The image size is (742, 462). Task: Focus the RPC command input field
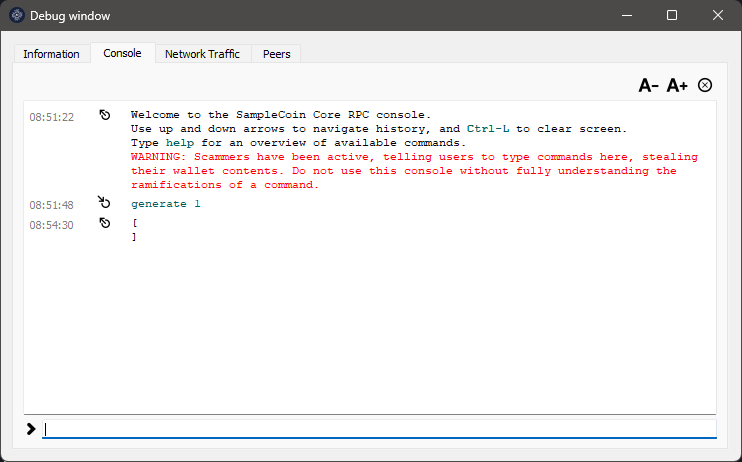point(378,429)
